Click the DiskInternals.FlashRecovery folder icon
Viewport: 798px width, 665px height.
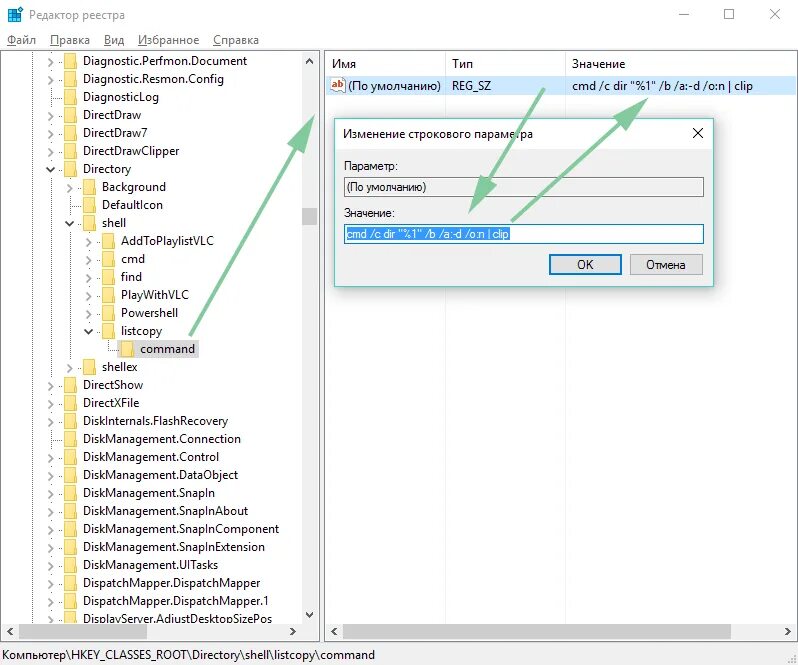point(71,421)
